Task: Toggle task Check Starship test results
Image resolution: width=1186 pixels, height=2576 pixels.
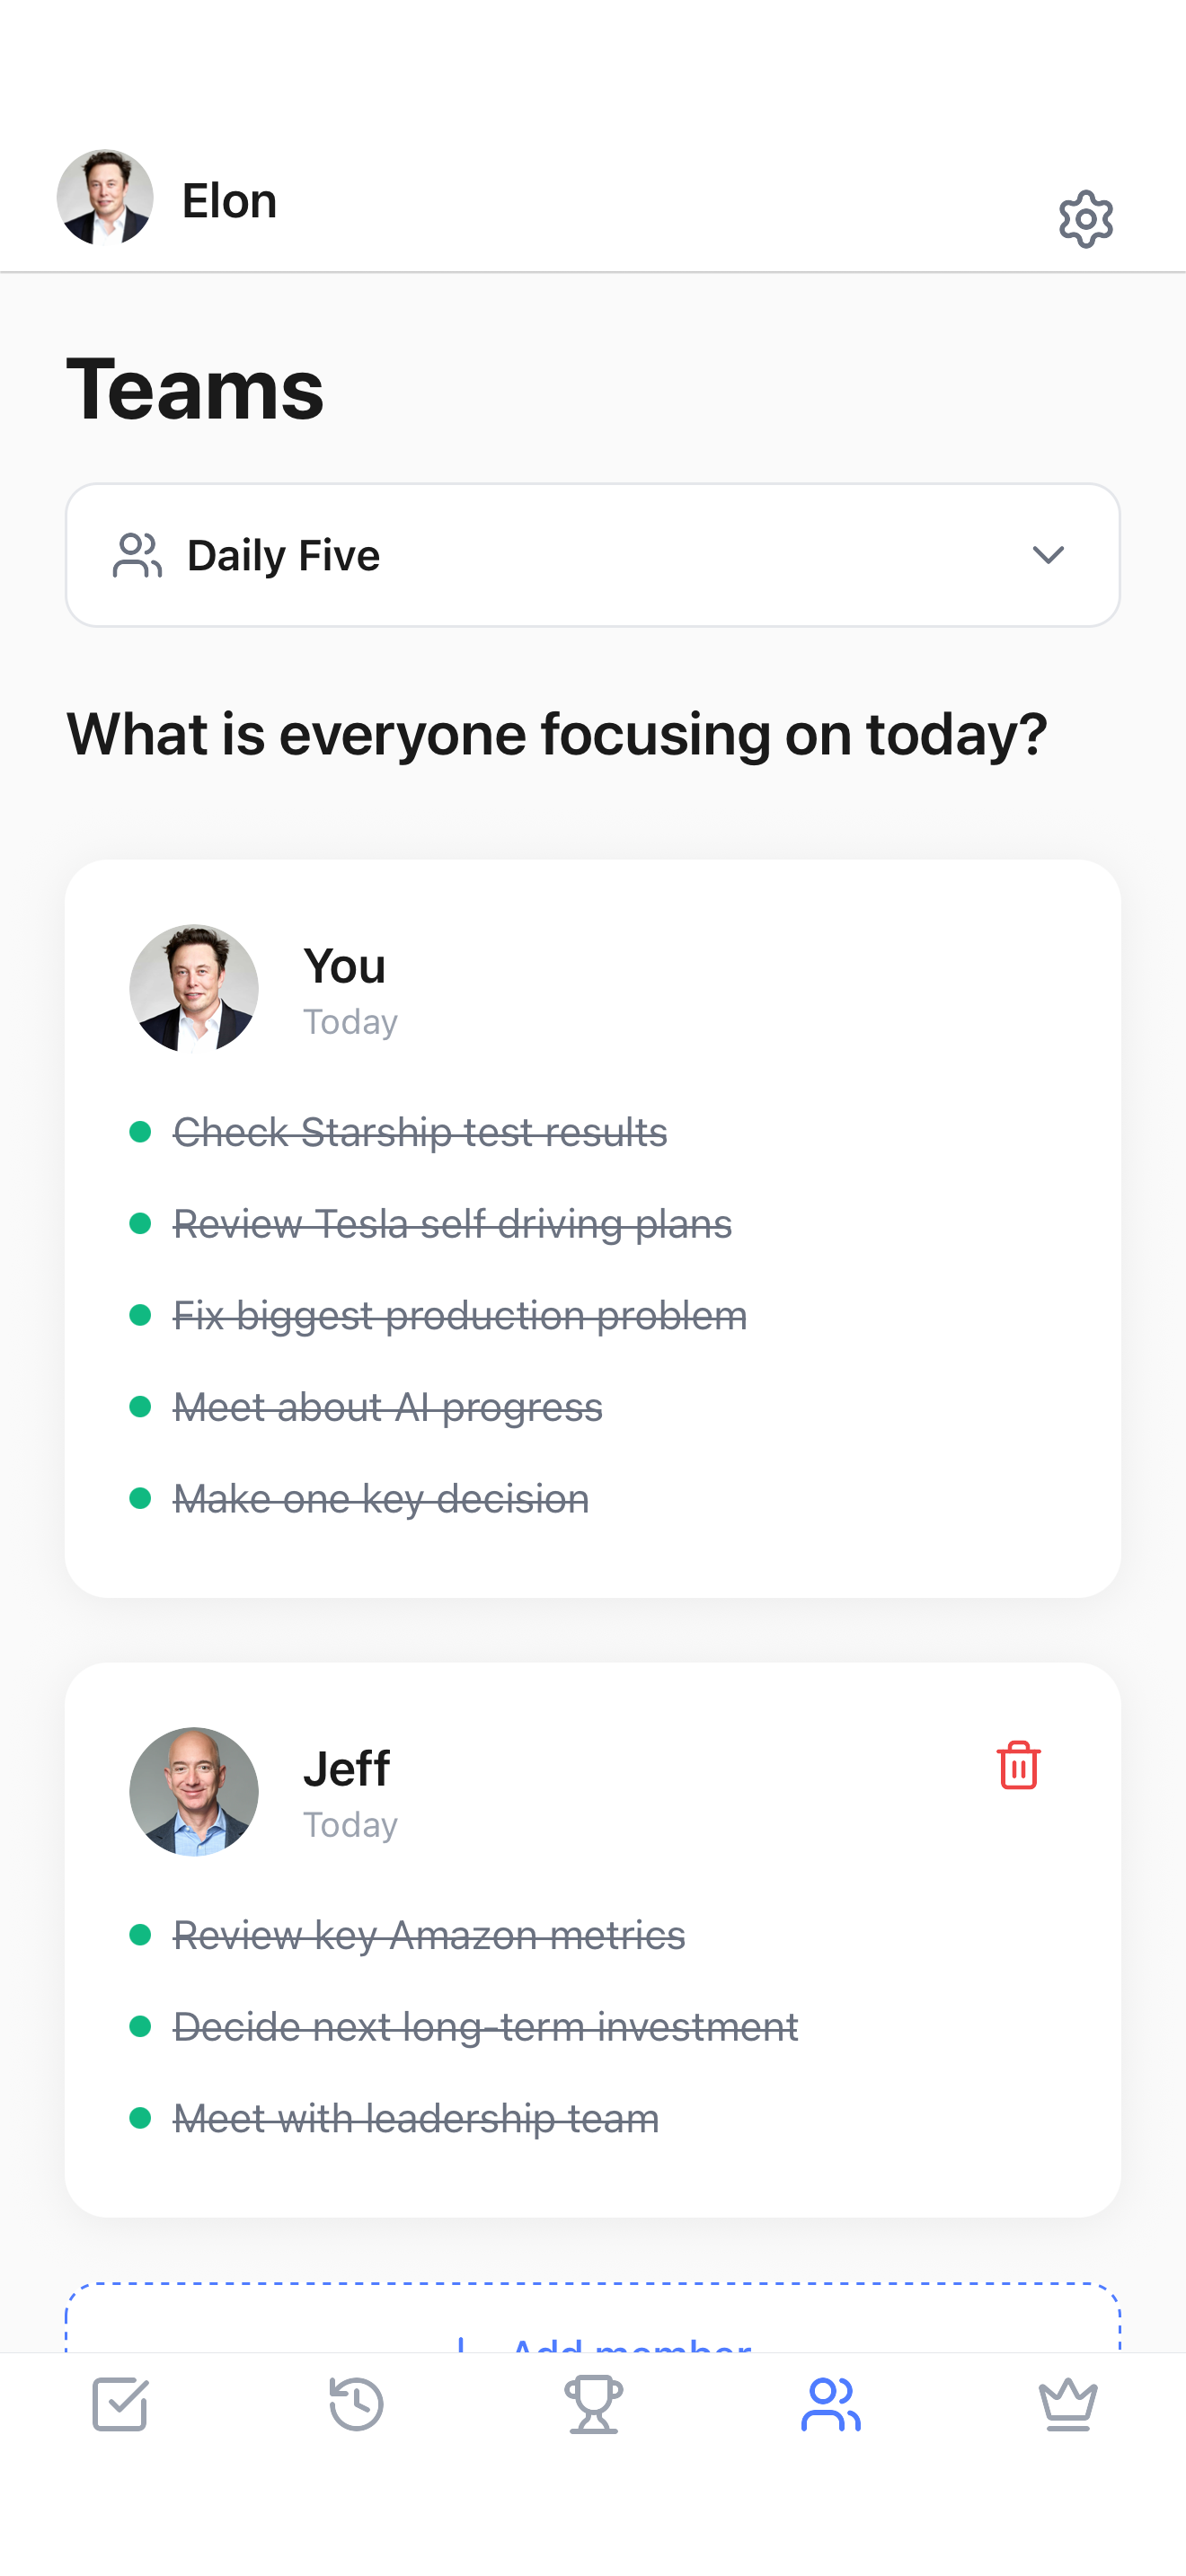Action: pos(419,1132)
